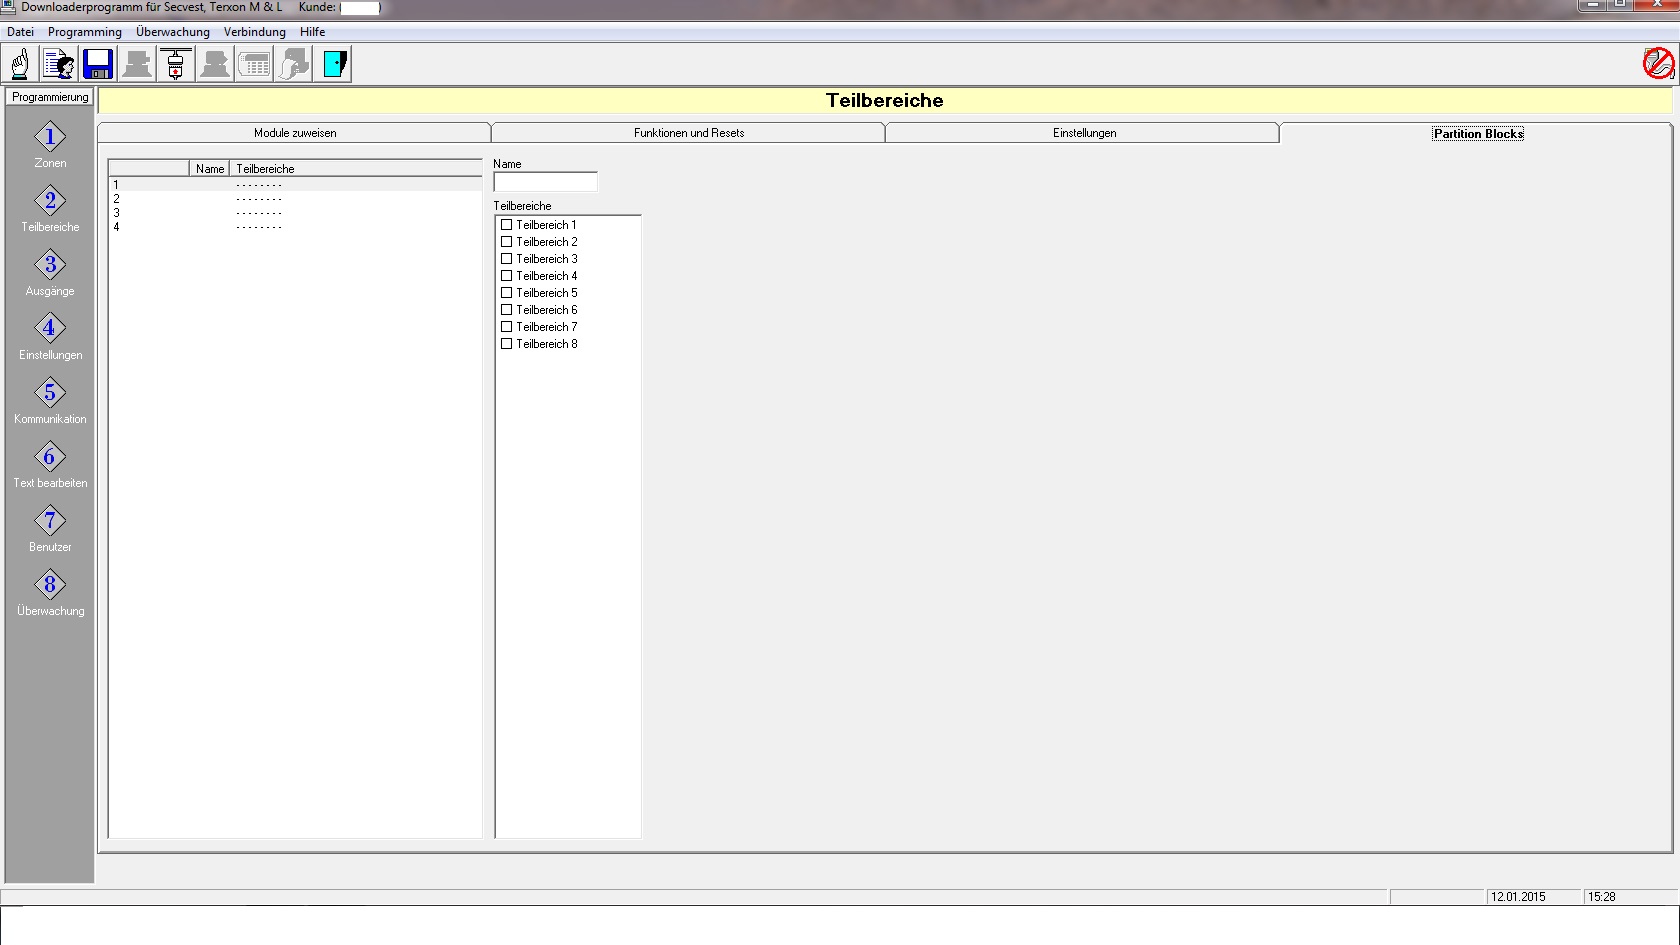Image resolution: width=1680 pixels, height=945 pixels.
Task: Open the Kommunikation section icon
Action: click(50, 393)
